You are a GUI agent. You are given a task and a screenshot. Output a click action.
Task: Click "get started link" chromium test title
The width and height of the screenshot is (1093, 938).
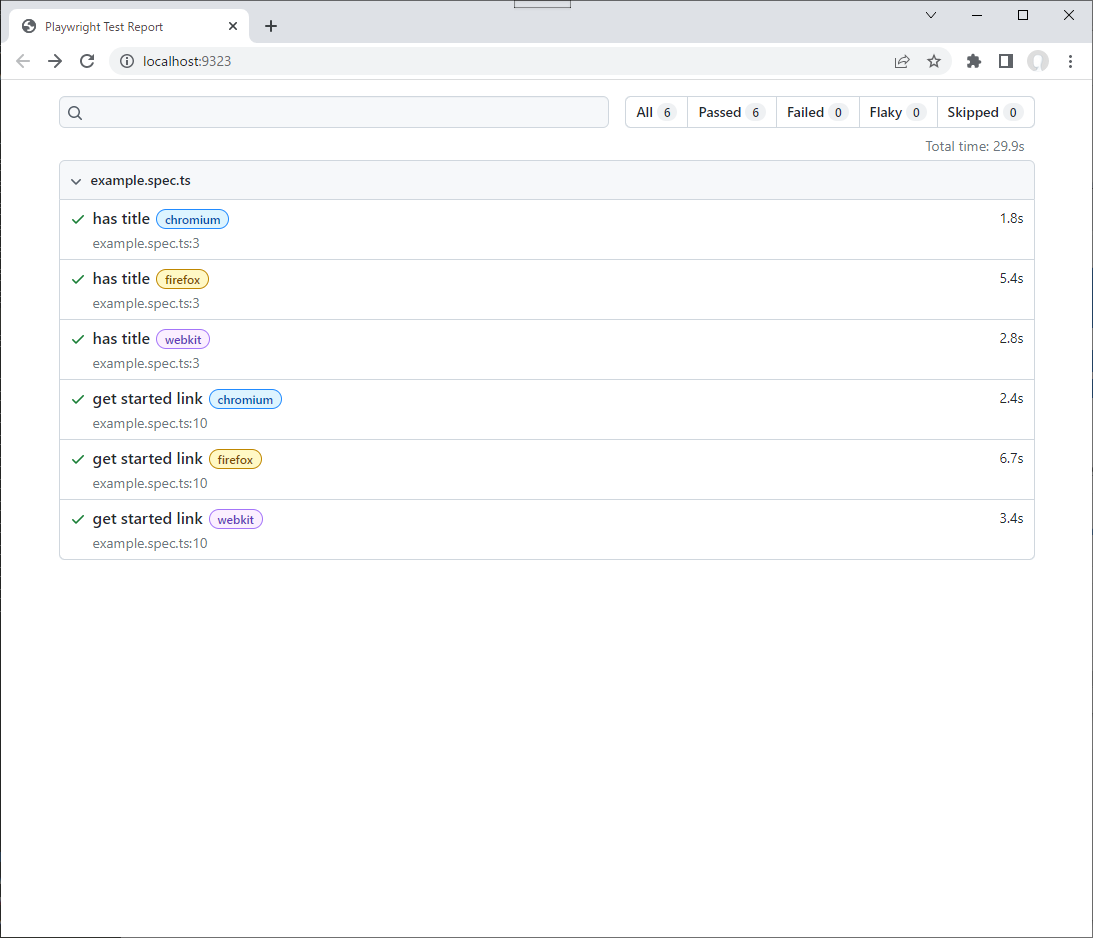pyautogui.click(x=147, y=398)
